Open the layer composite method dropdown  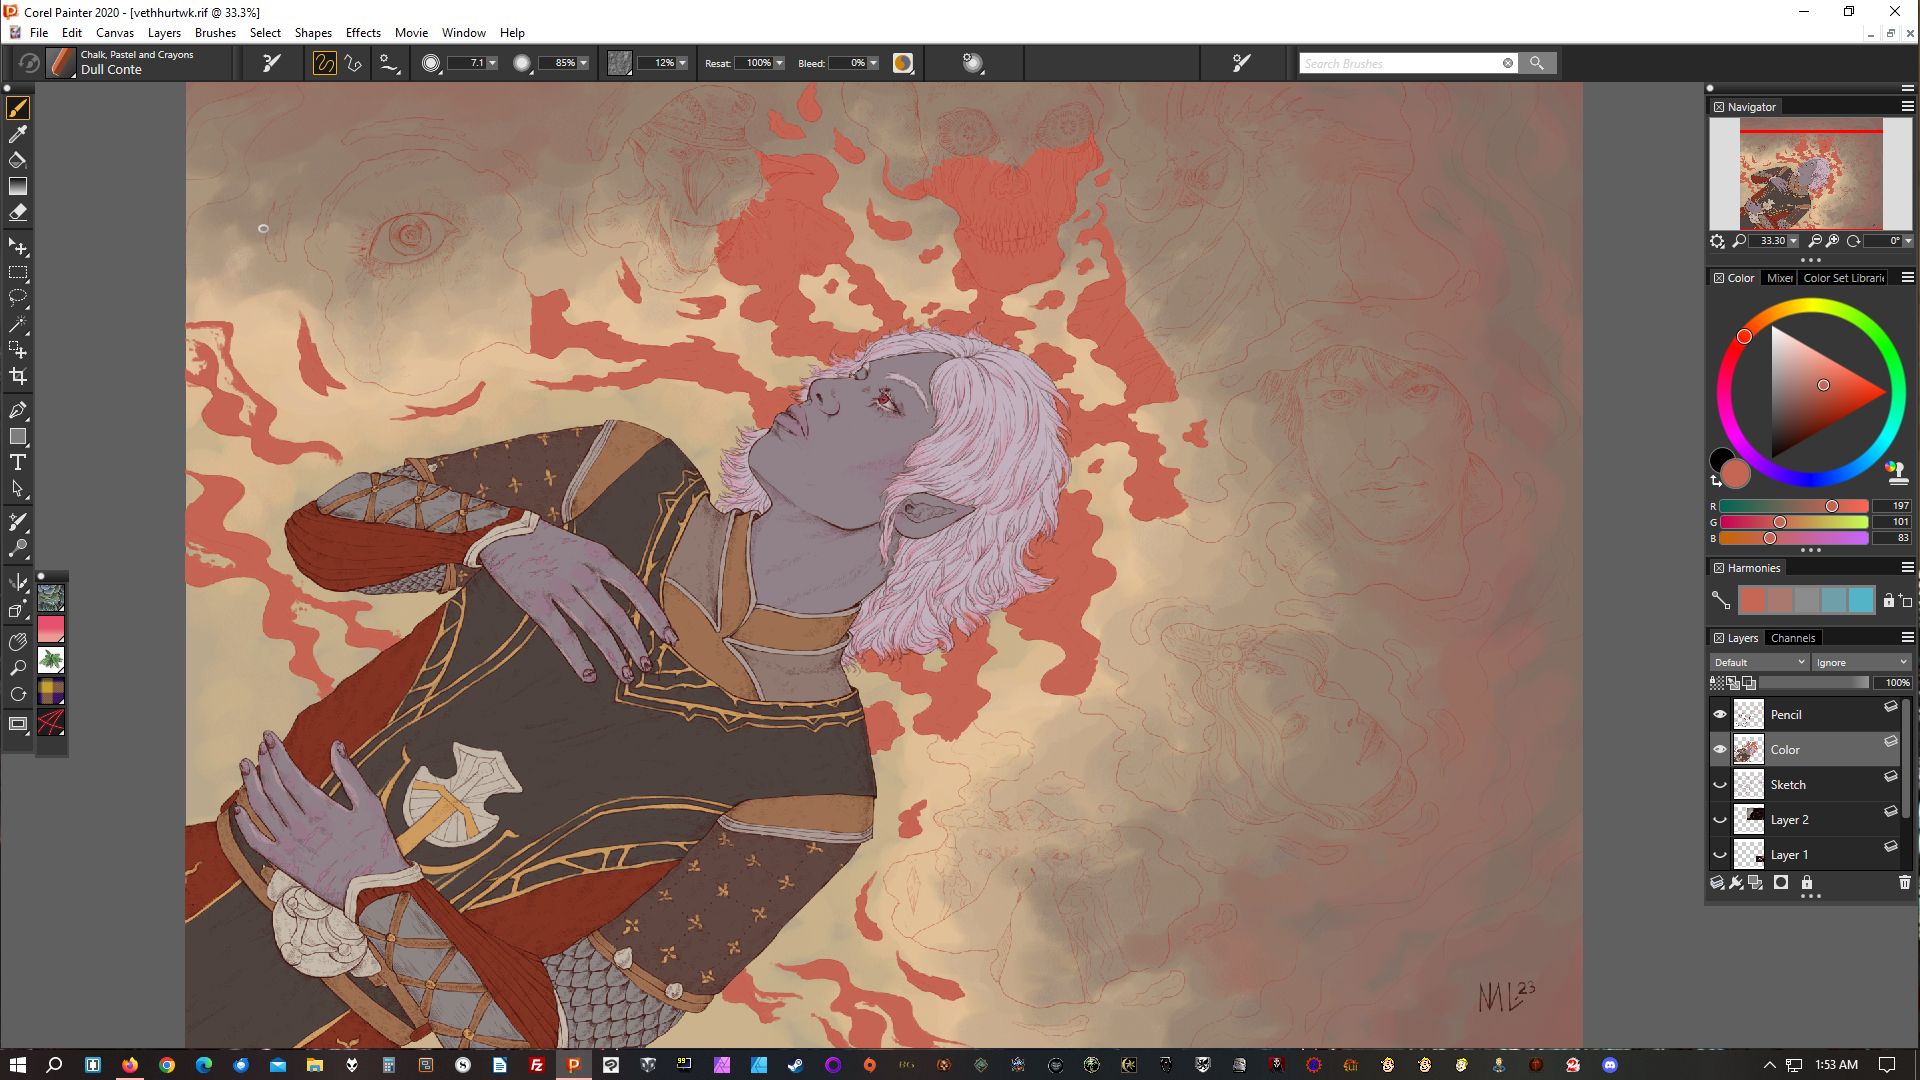[x=1759, y=663]
